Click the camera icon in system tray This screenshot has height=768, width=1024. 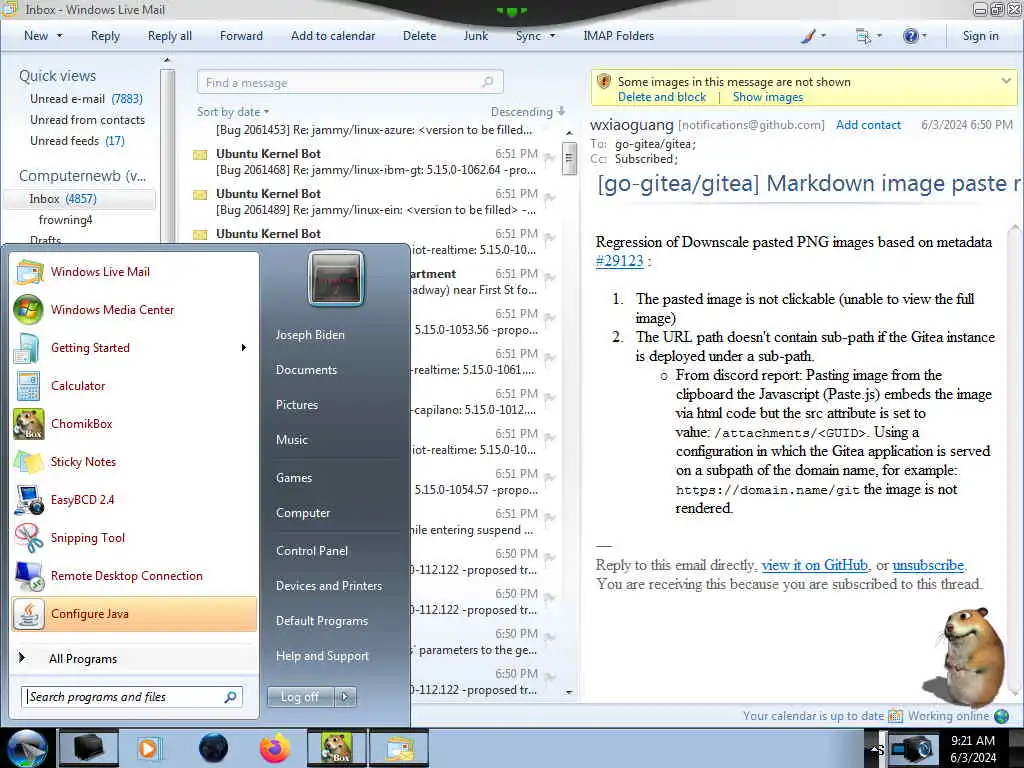(912, 749)
